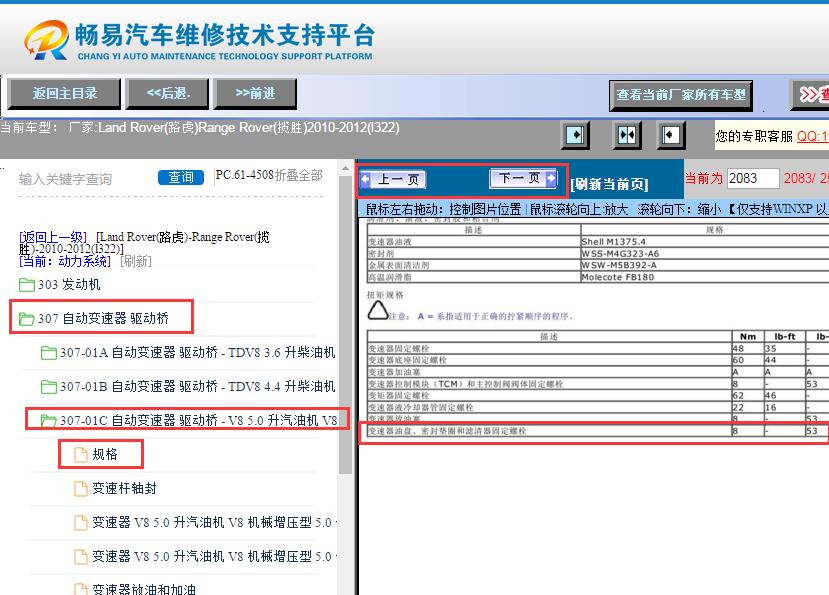Click the current page number field 2083
Viewport: 829px width, 595px height.
[753, 178]
